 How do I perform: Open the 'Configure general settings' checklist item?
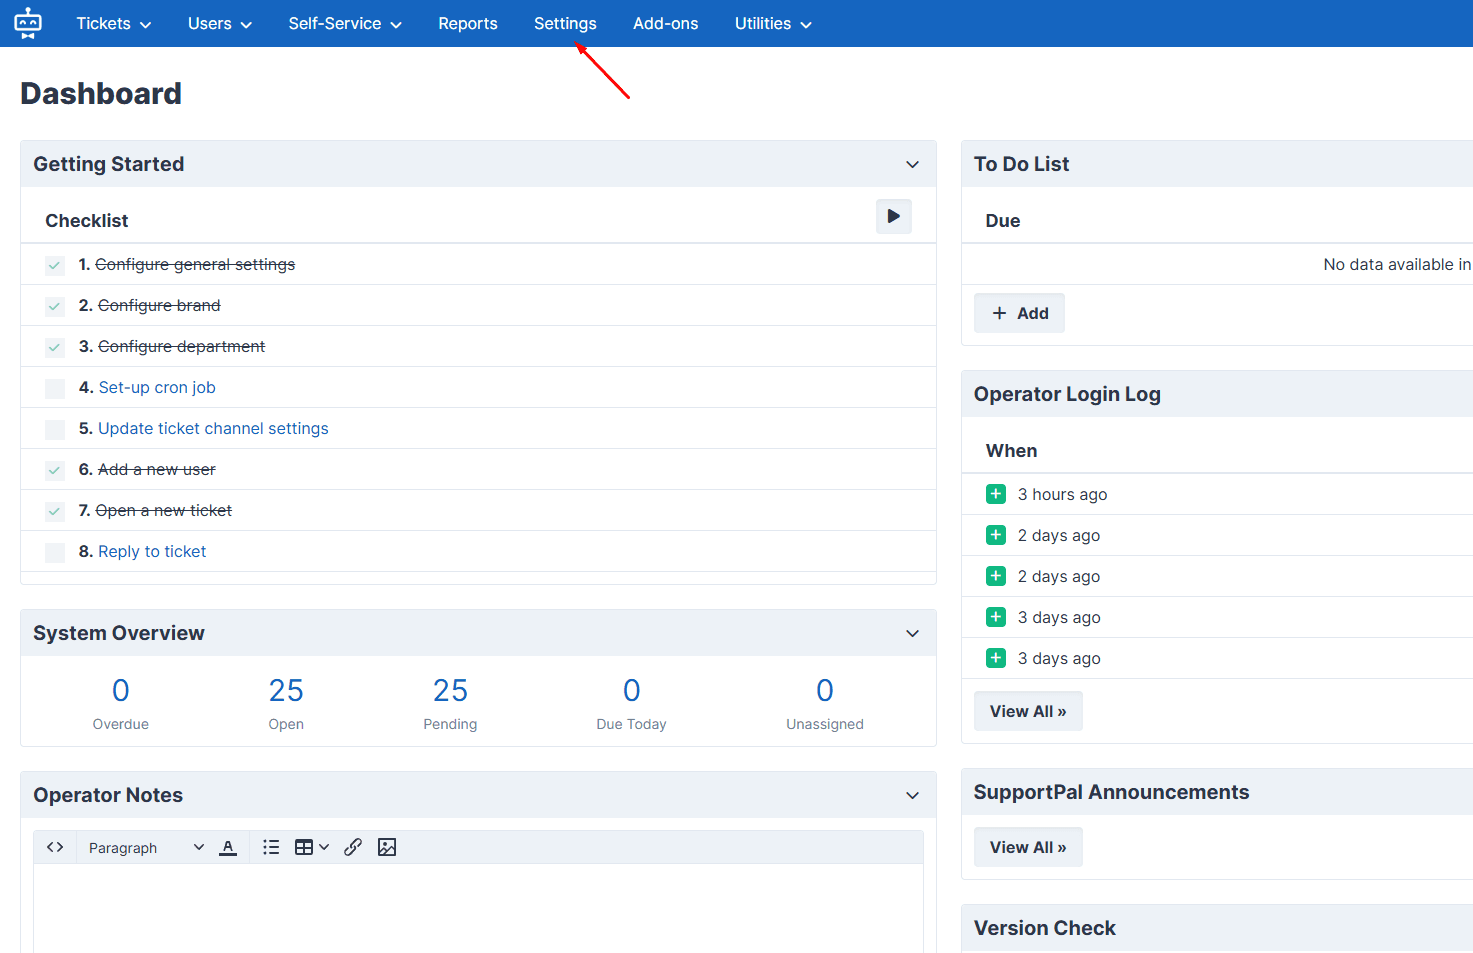tap(195, 264)
